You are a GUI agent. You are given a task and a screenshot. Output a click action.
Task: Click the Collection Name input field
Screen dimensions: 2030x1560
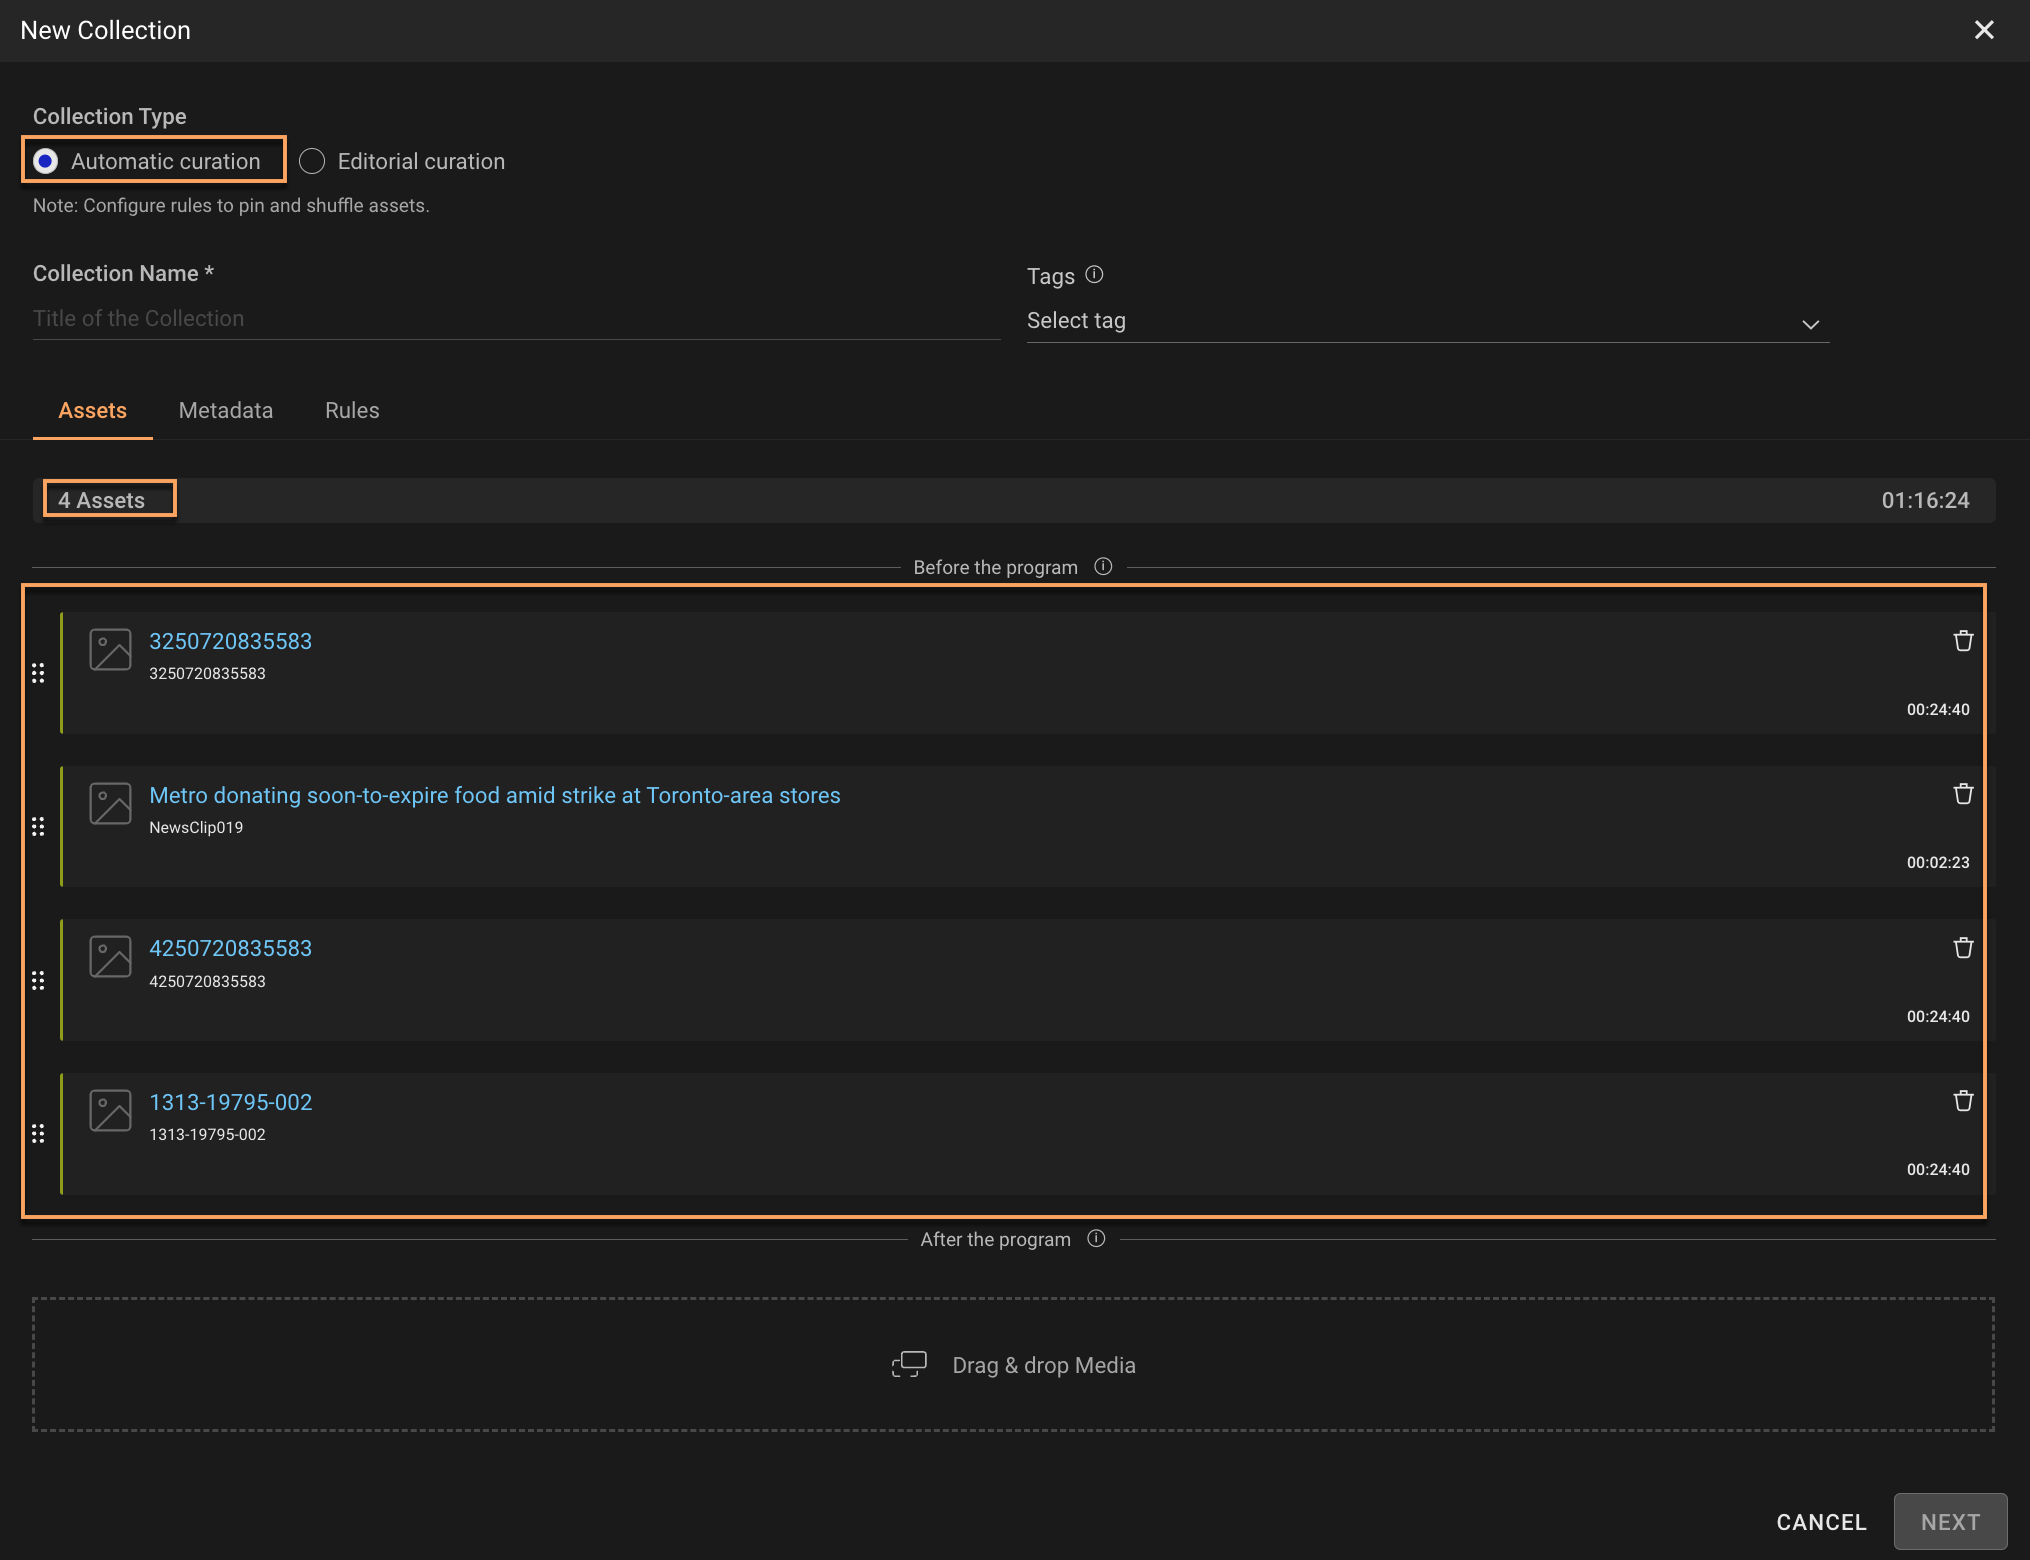tap(516, 319)
